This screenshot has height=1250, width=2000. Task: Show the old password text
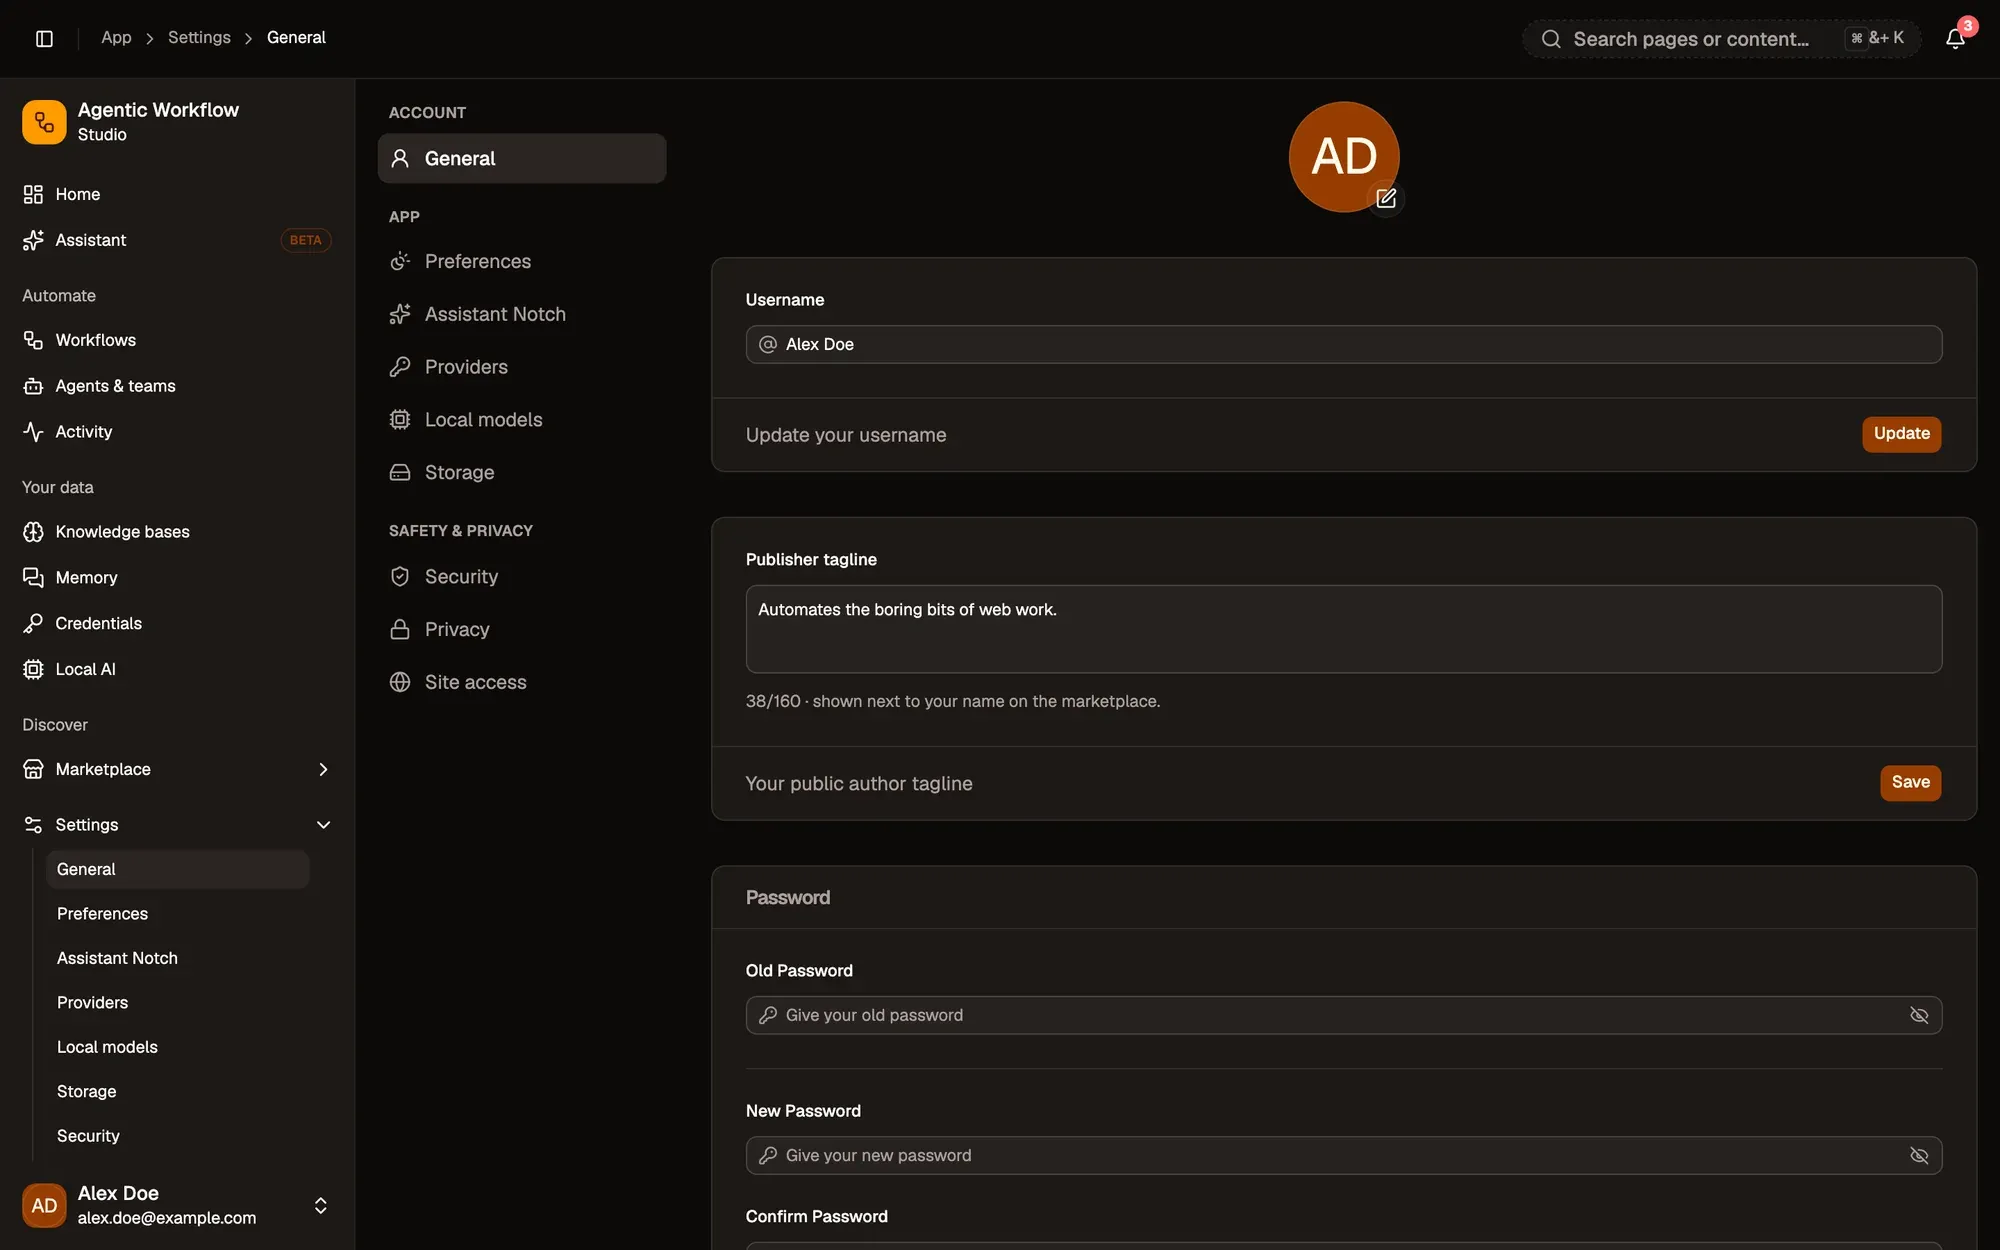coord(1919,1015)
